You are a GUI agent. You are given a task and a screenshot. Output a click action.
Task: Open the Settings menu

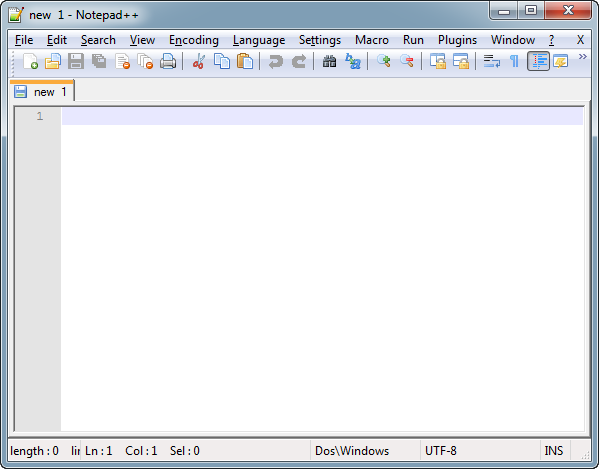(x=320, y=40)
